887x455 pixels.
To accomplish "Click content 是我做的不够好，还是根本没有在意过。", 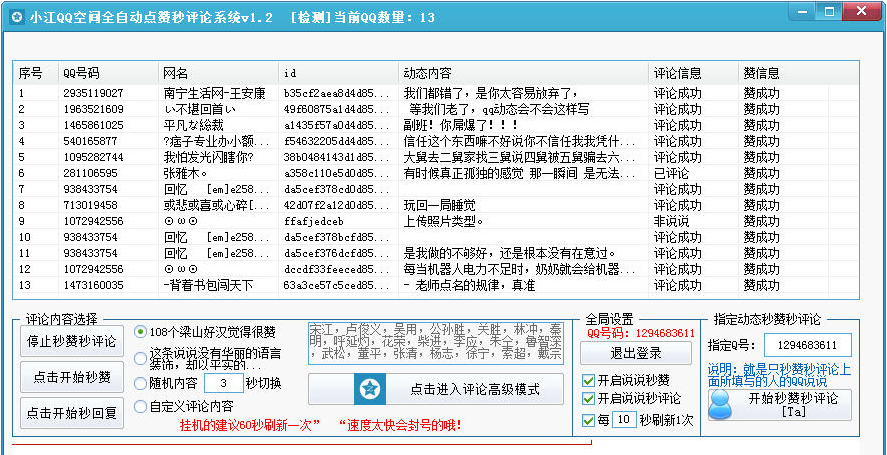I will (x=509, y=253).
